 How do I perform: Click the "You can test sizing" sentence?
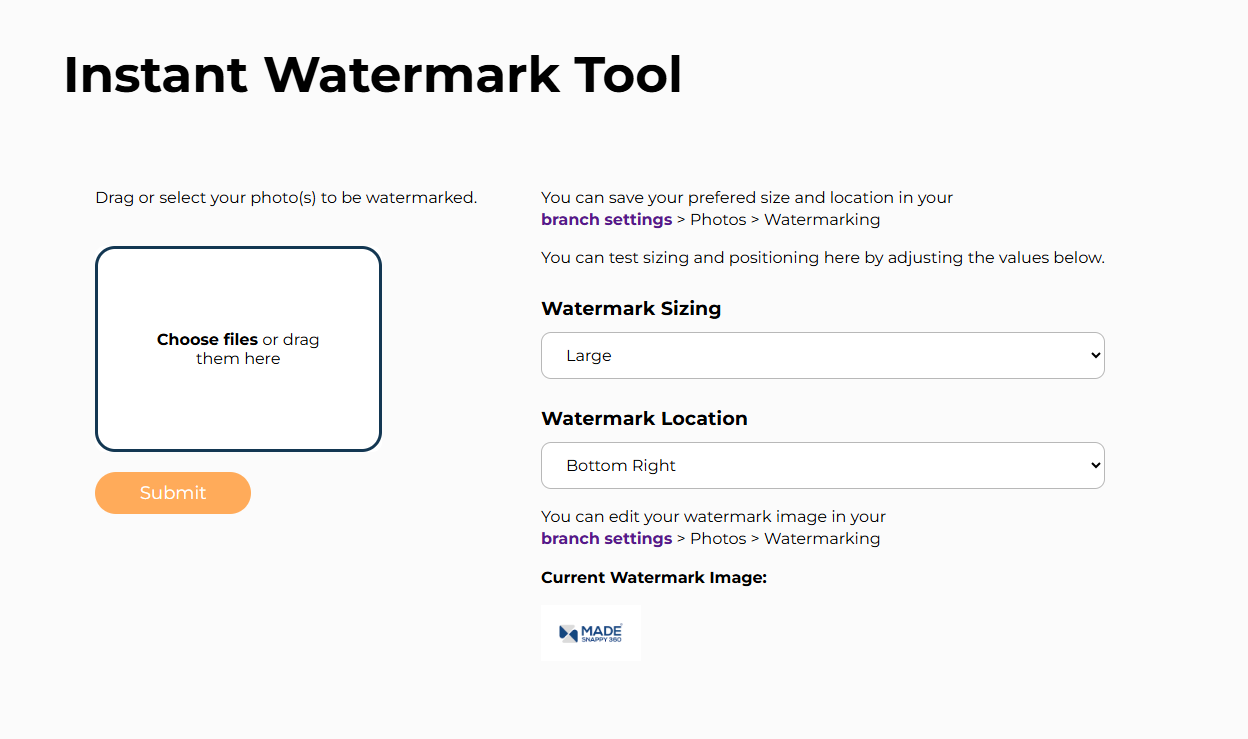click(822, 258)
